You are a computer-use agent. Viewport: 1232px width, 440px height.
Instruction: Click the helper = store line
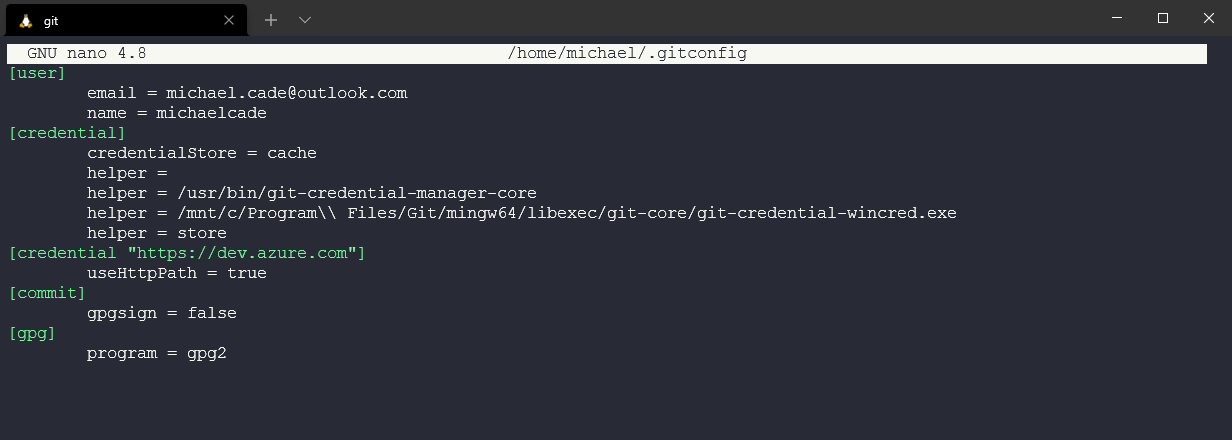pos(156,233)
